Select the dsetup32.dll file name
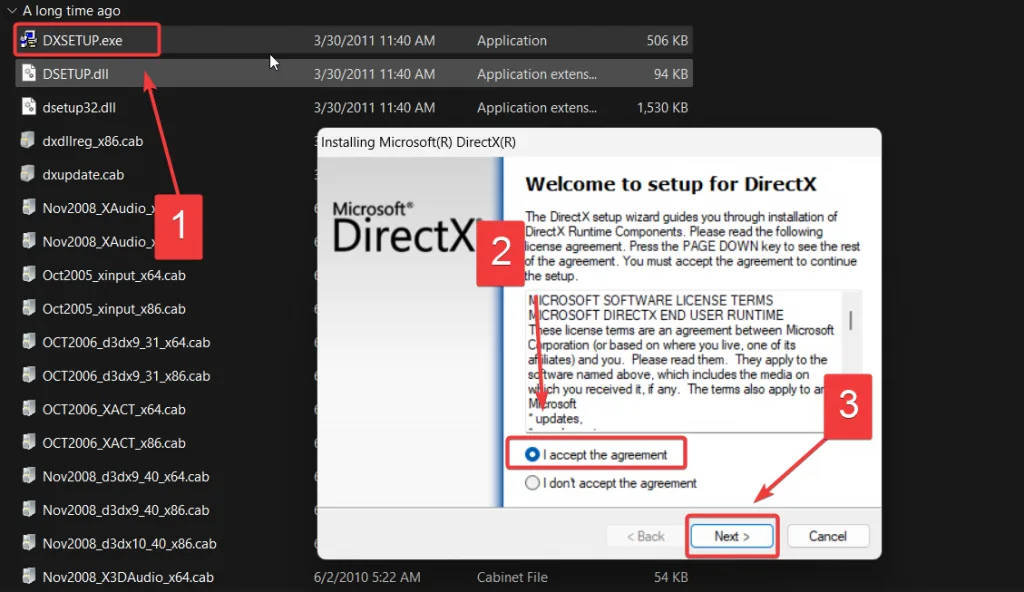 pyautogui.click(x=79, y=107)
